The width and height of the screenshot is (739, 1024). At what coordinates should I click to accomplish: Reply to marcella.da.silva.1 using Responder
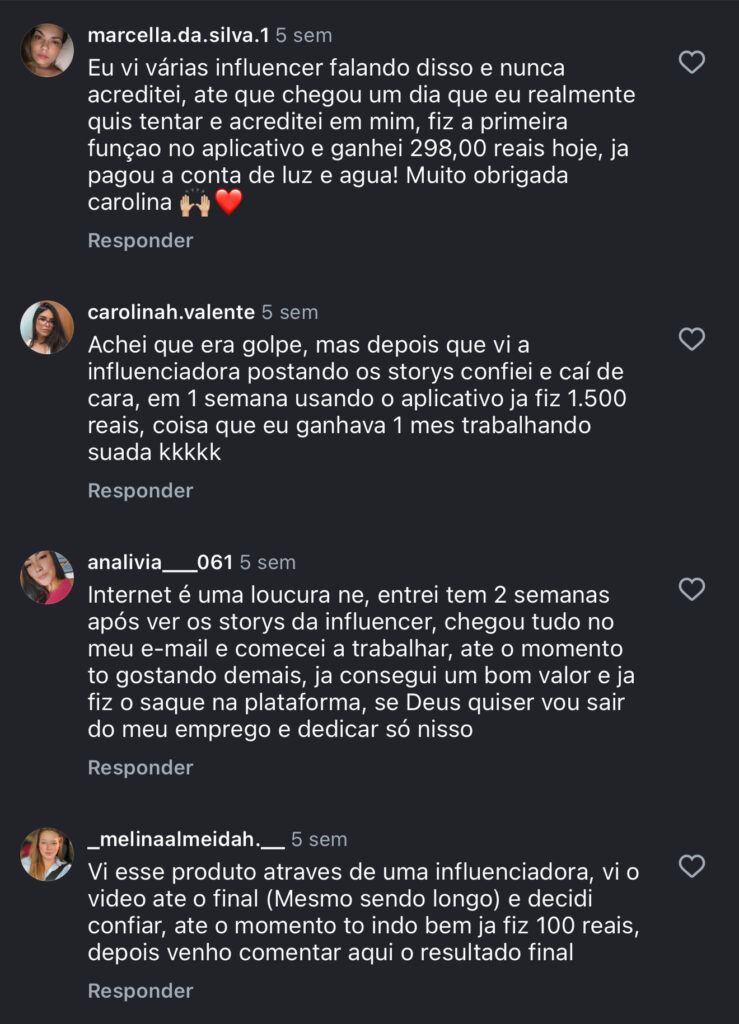140,241
